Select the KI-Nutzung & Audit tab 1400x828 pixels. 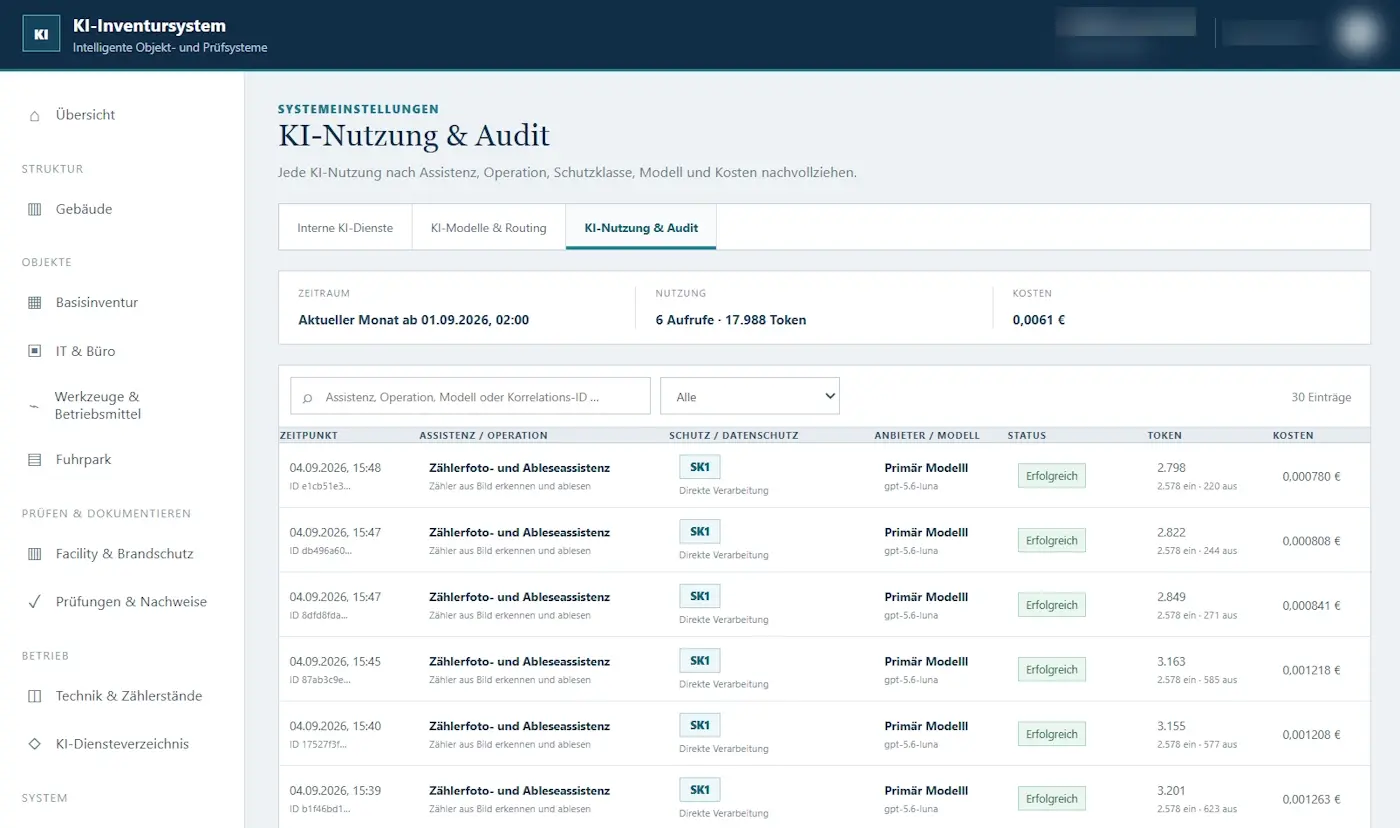point(641,228)
